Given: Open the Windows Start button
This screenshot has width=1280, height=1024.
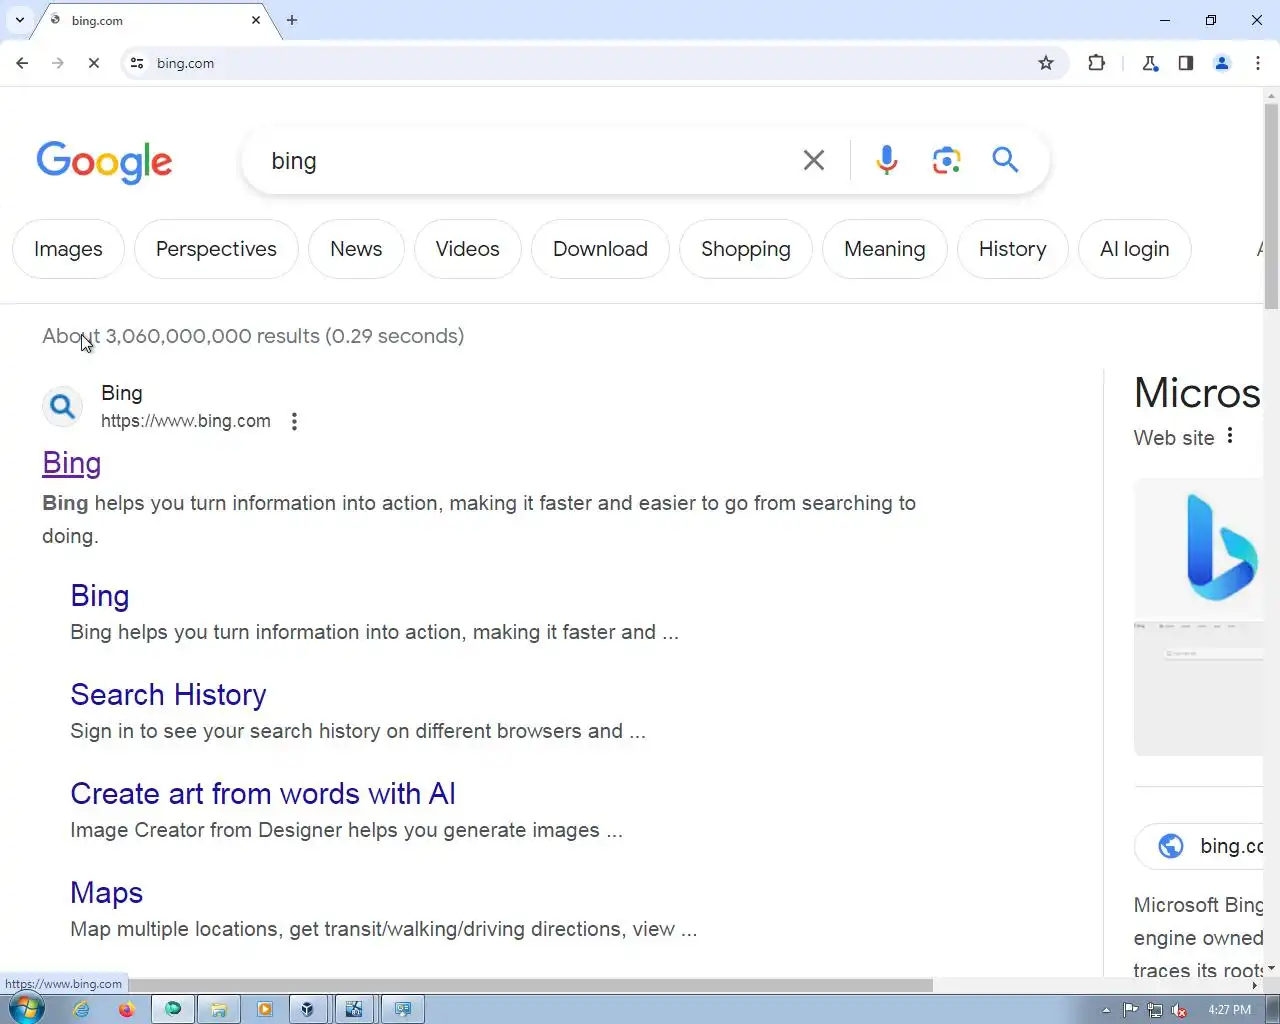Looking at the screenshot, I should 27,1009.
